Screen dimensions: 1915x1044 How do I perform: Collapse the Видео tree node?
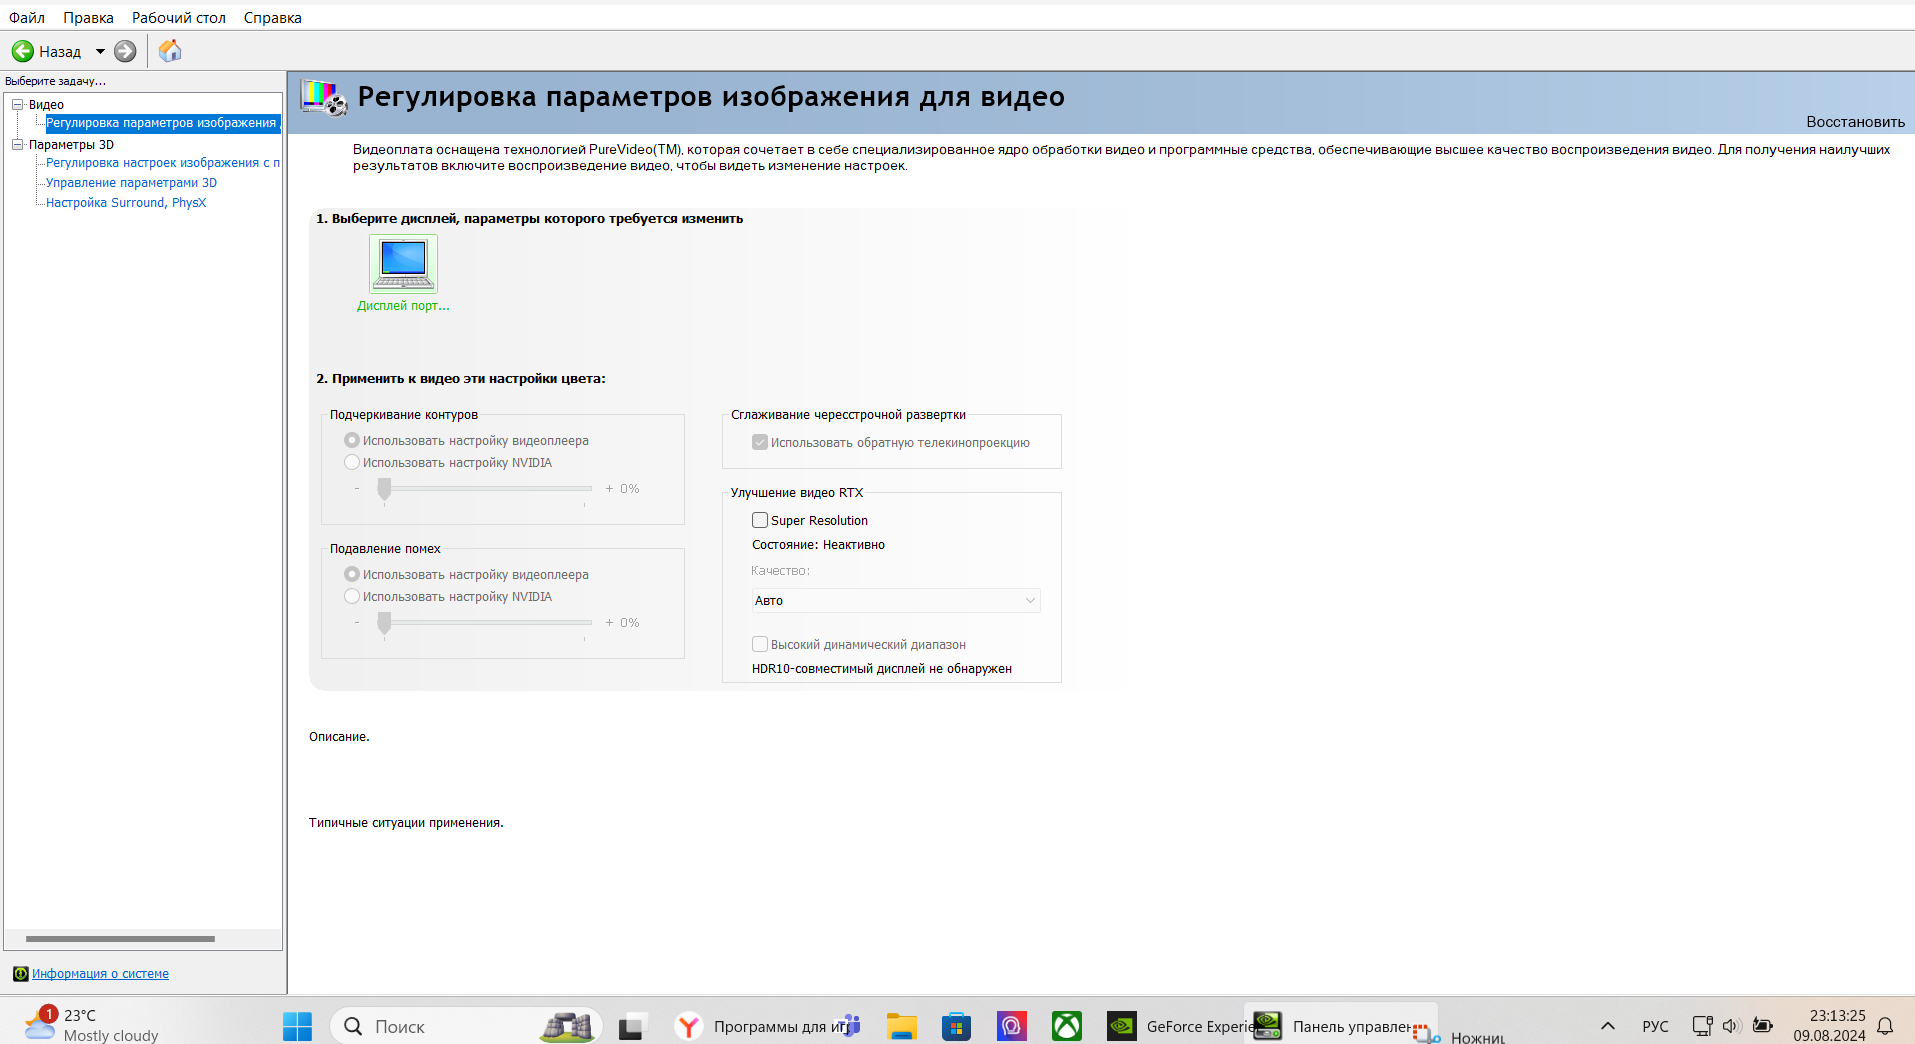click(17, 104)
